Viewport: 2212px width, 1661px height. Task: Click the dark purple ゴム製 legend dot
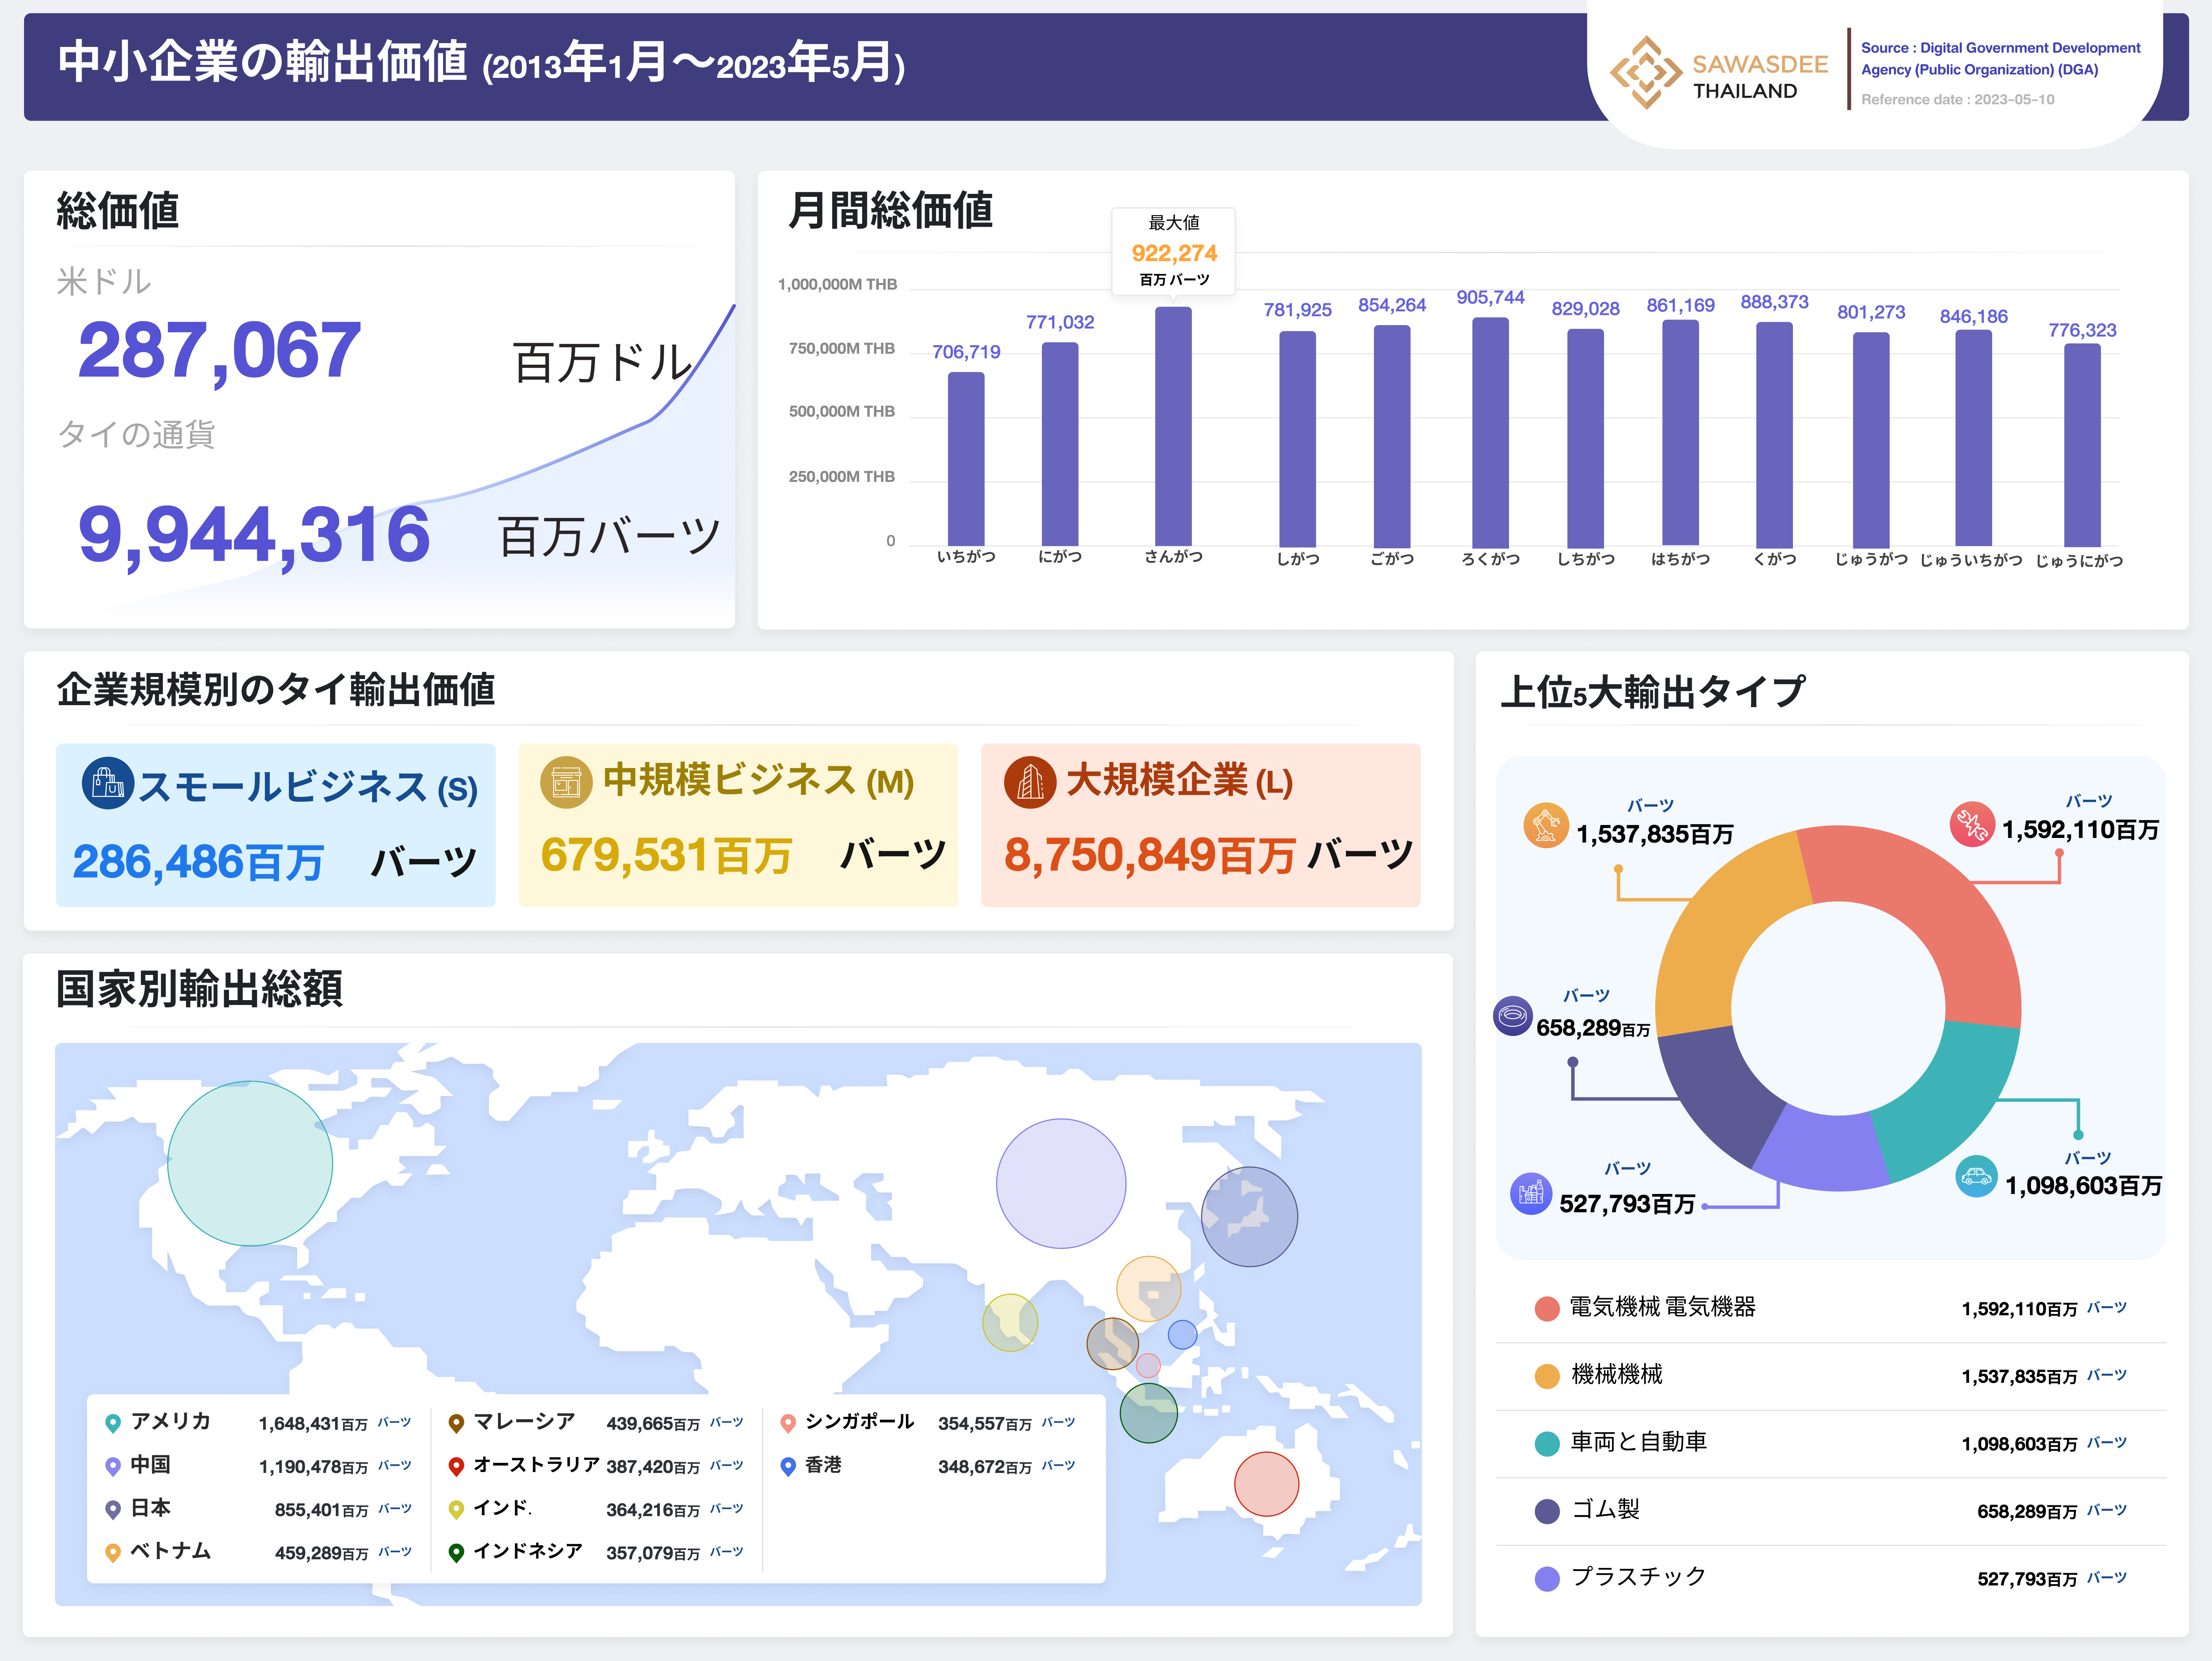coord(1547,1511)
